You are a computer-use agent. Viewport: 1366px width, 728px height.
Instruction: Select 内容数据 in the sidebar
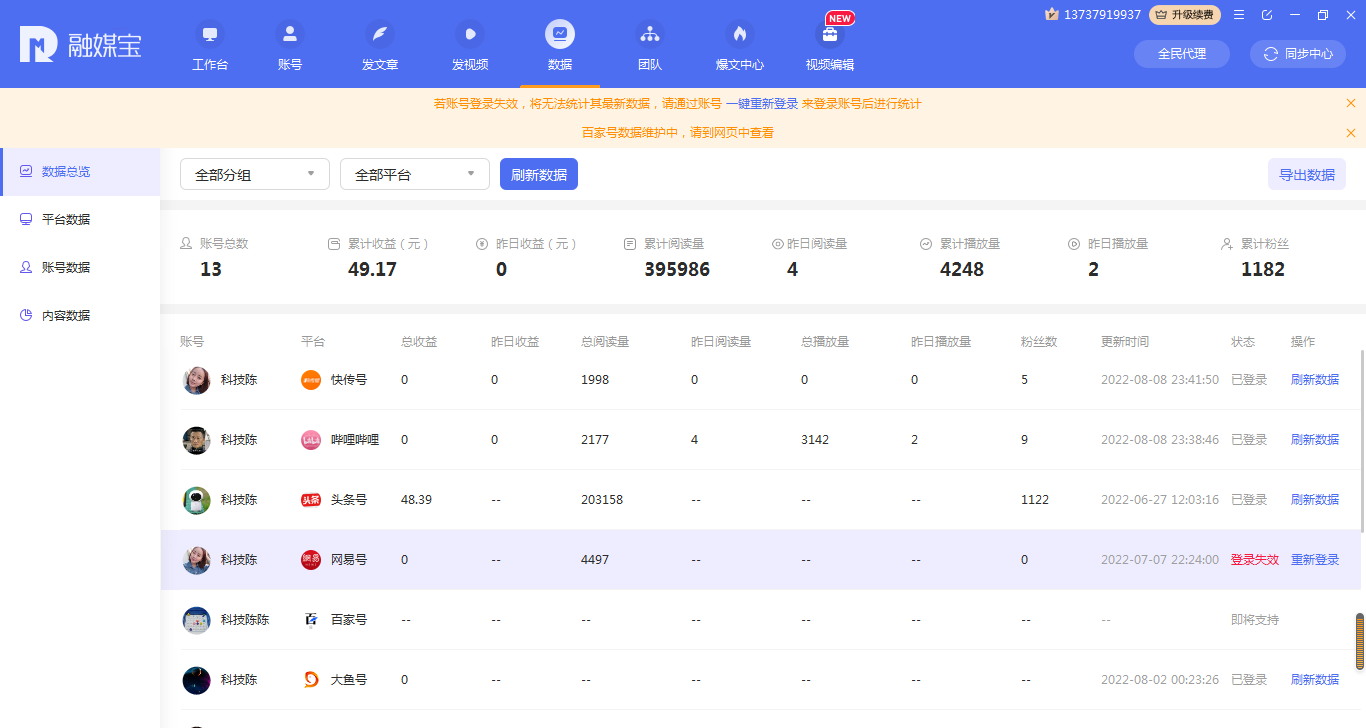(x=80, y=316)
